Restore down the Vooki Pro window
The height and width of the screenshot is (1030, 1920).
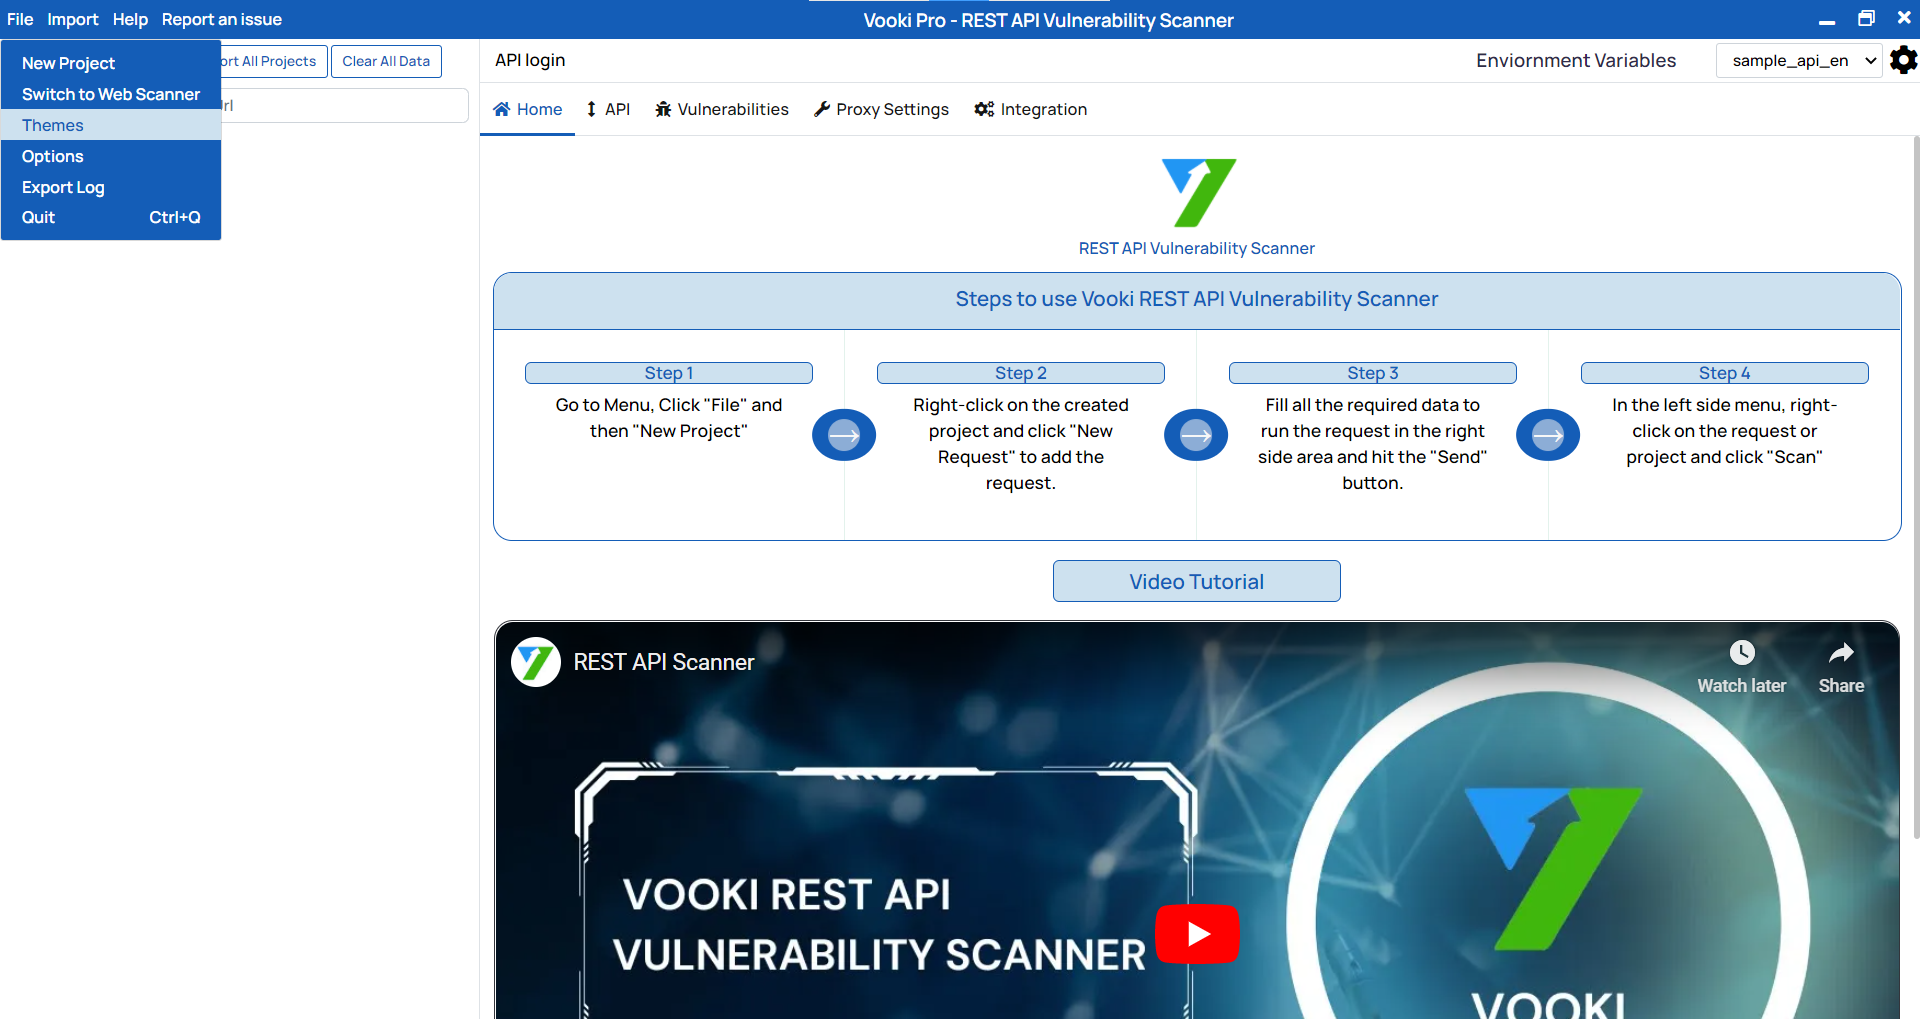[x=1866, y=19]
